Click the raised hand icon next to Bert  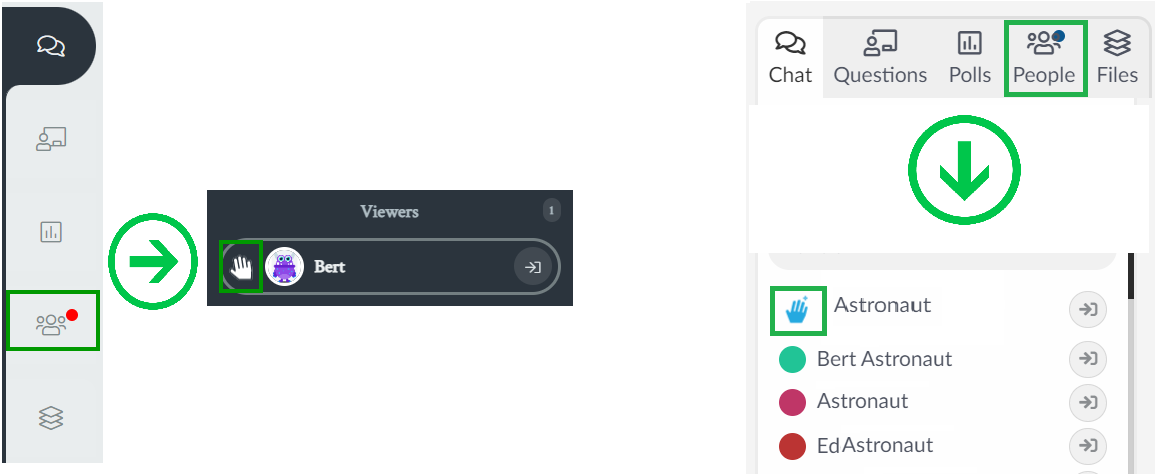click(x=242, y=267)
